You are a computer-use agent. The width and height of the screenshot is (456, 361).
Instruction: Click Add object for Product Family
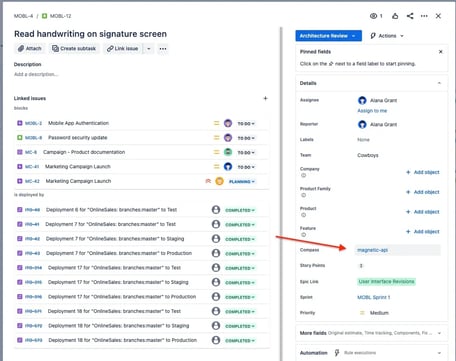[423, 192]
